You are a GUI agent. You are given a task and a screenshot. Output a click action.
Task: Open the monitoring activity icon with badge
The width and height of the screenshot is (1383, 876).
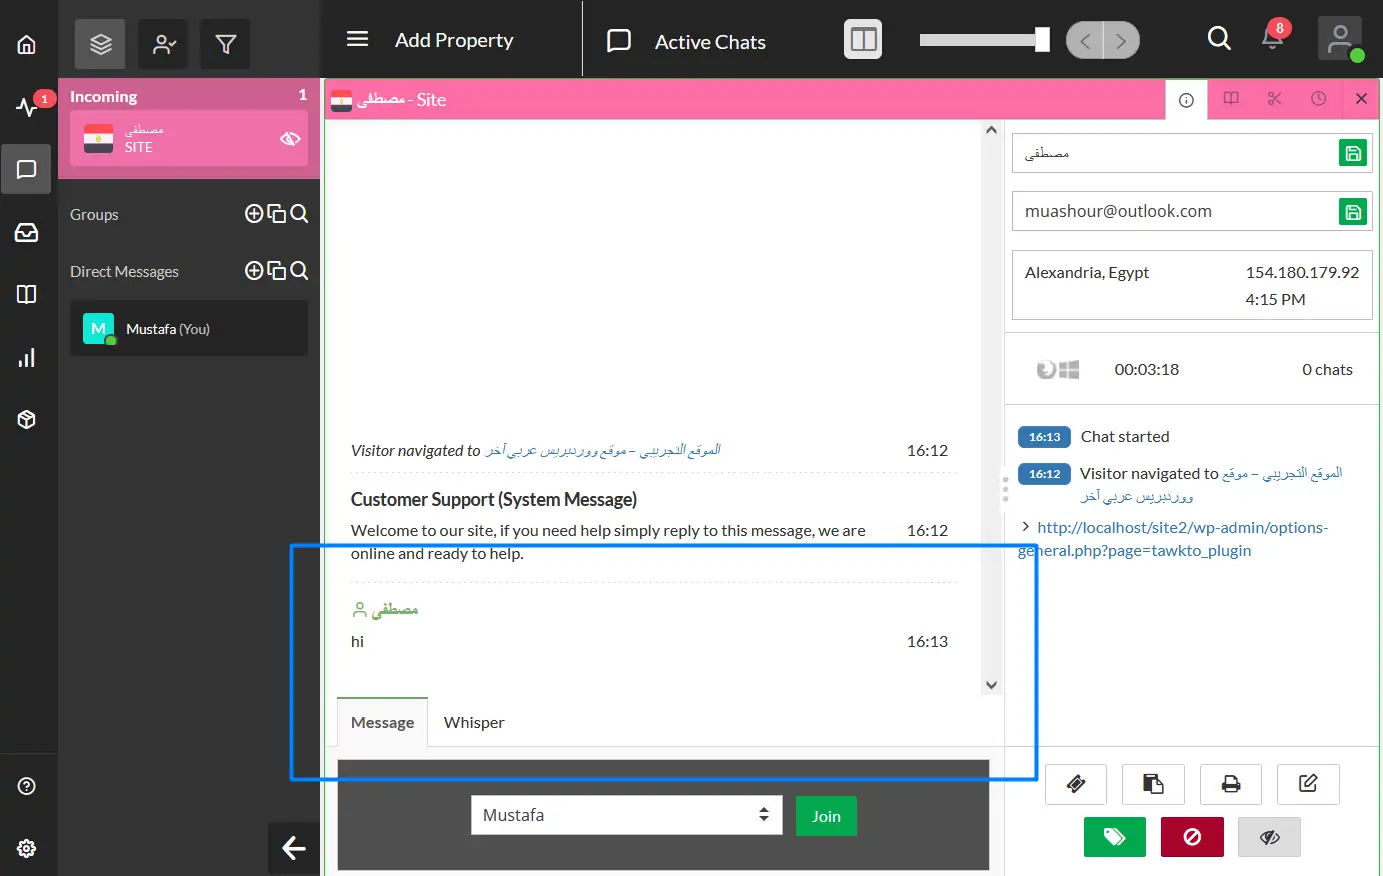click(27, 107)
